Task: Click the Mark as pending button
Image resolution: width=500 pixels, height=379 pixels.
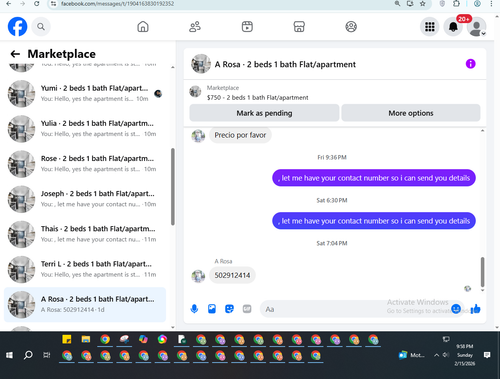Action: (x=264, y=113)
